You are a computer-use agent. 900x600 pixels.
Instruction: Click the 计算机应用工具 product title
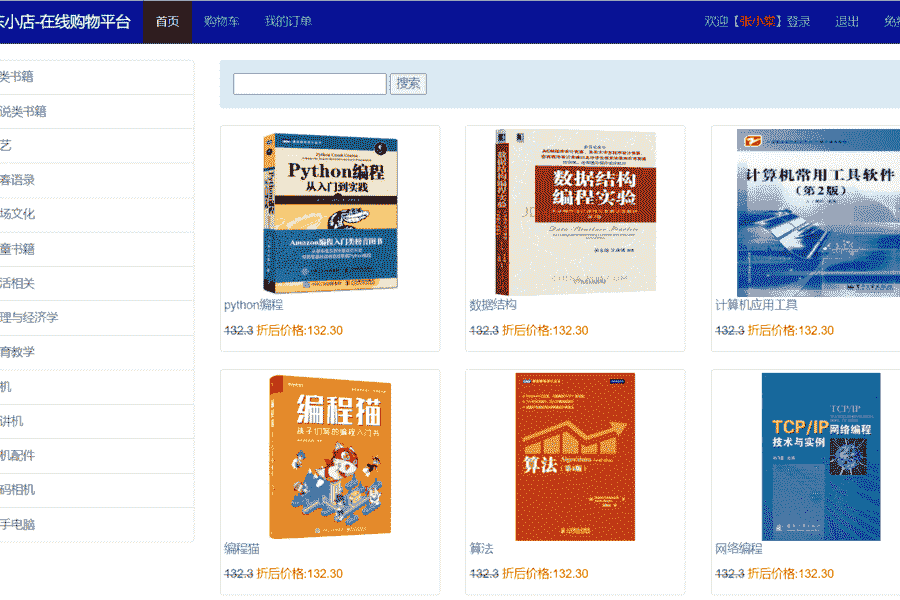(756, 305)
